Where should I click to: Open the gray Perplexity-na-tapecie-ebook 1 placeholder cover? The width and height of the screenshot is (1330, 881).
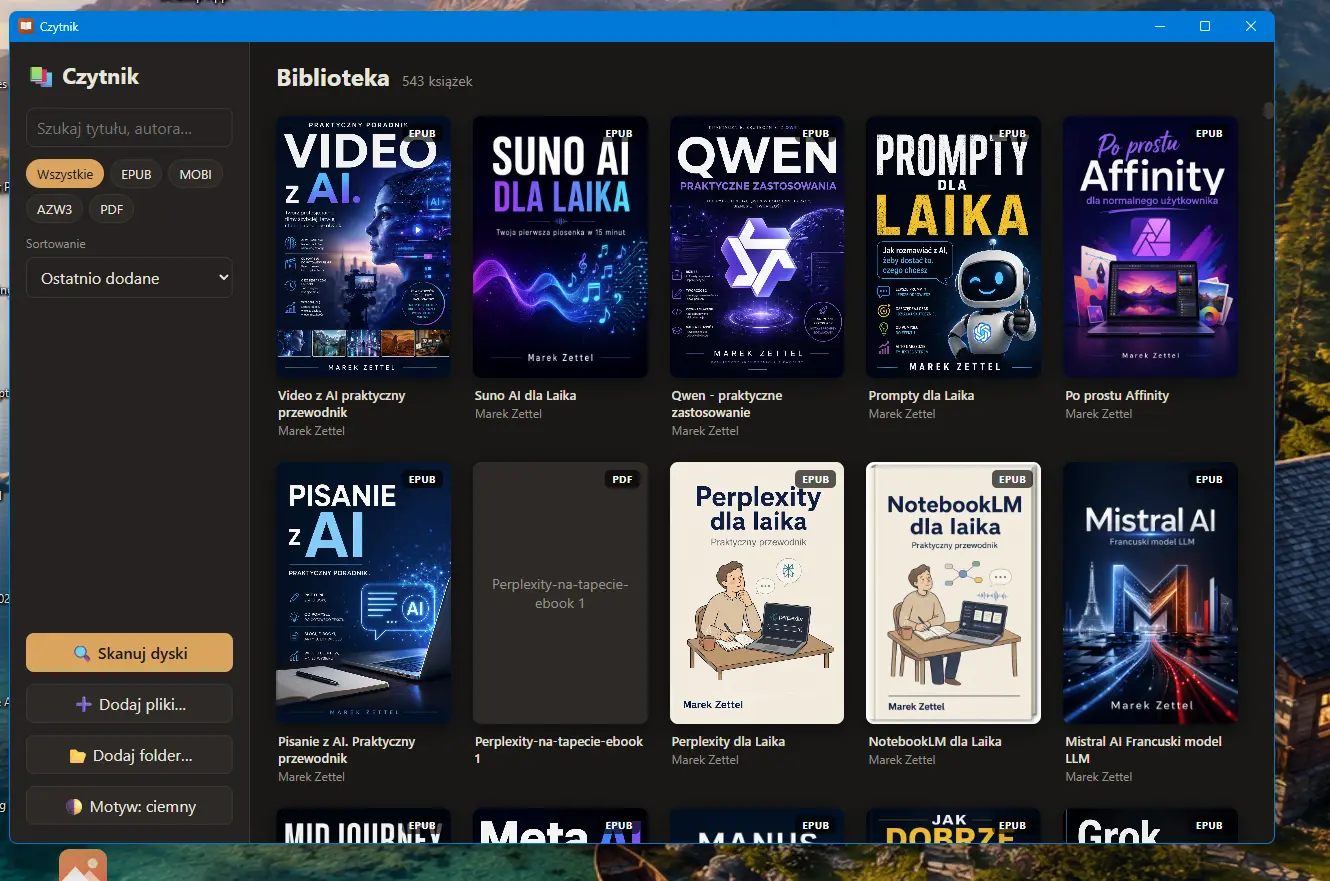[x=560, y=593]
